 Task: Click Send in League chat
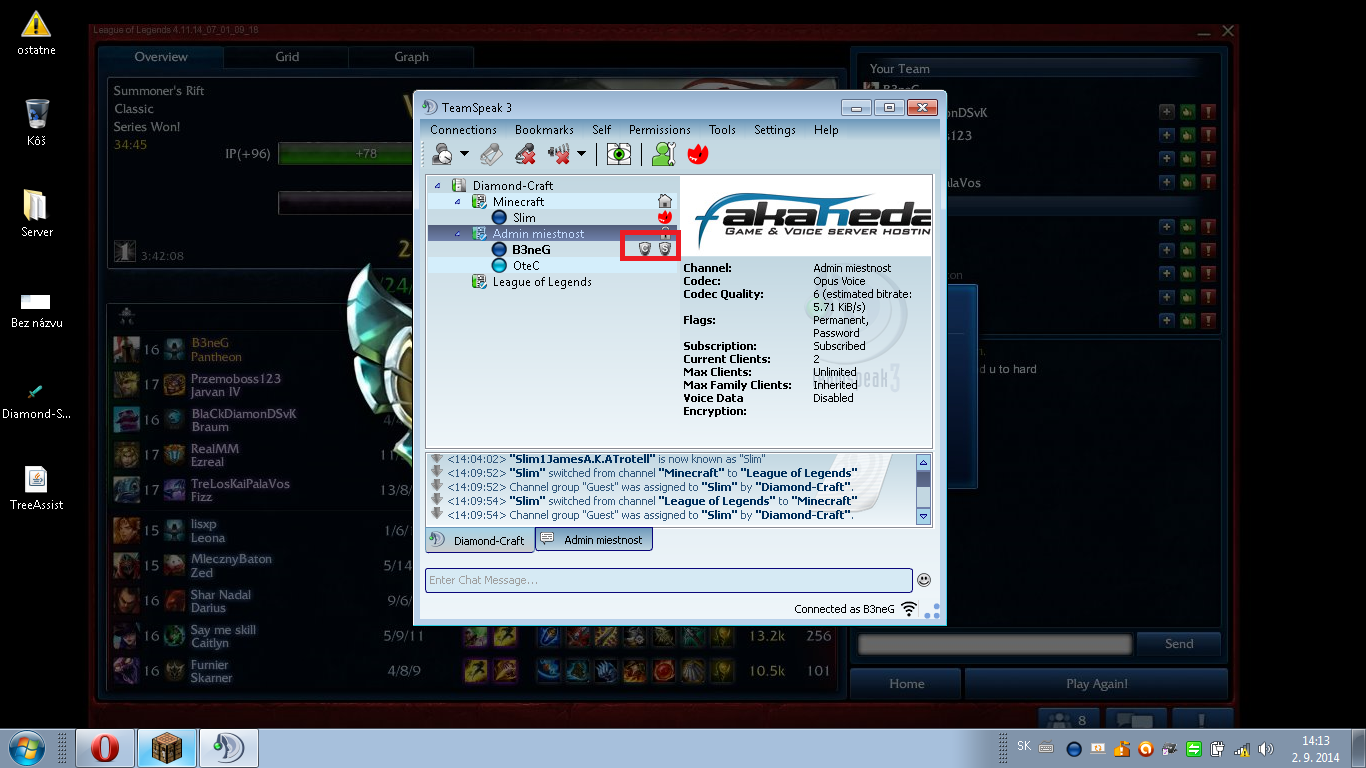1179,644
